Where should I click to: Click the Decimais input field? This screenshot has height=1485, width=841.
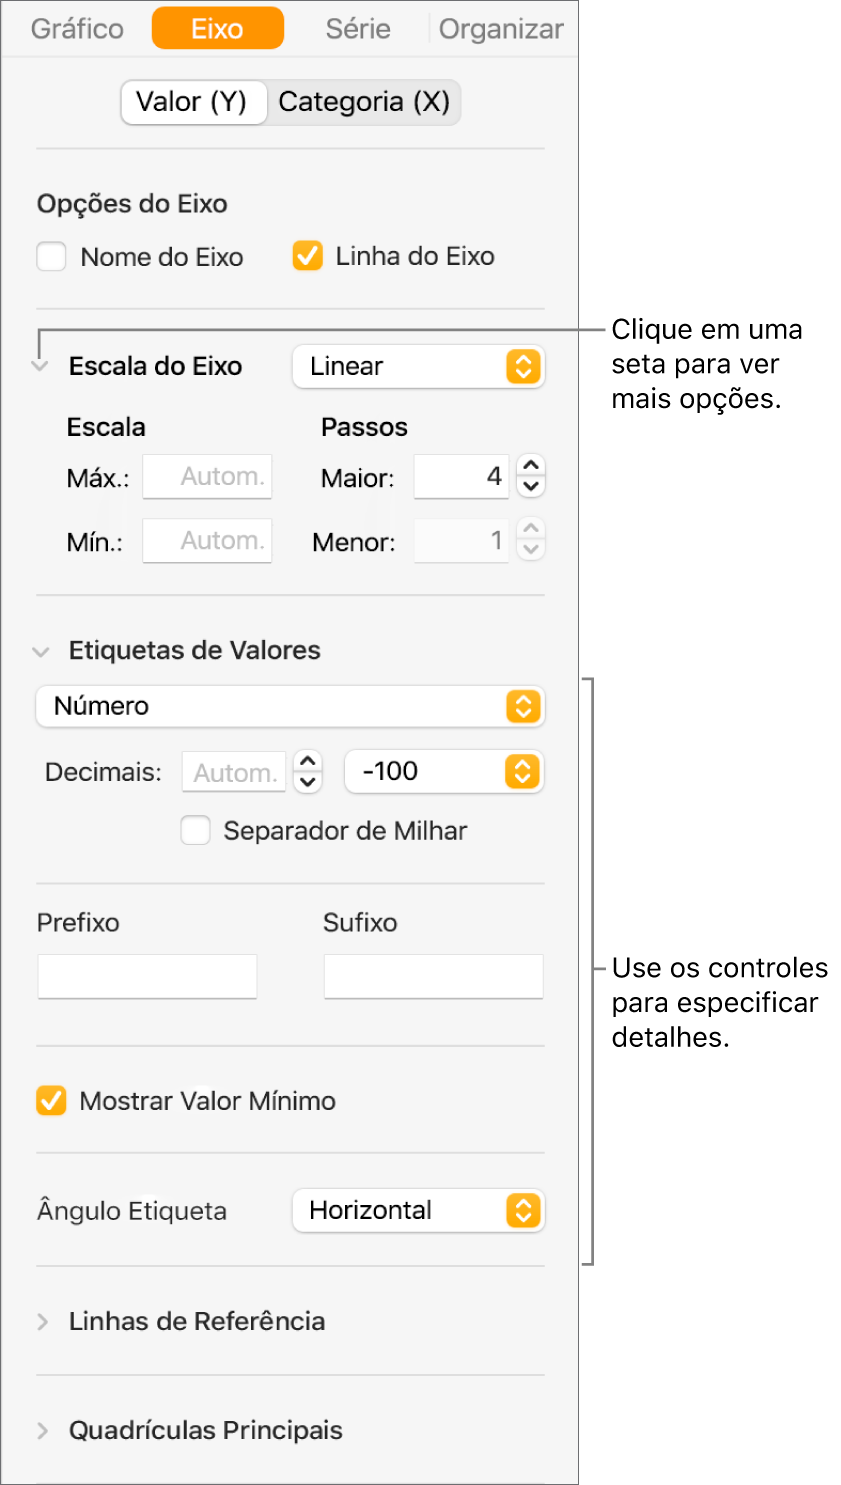click(234, 772)
